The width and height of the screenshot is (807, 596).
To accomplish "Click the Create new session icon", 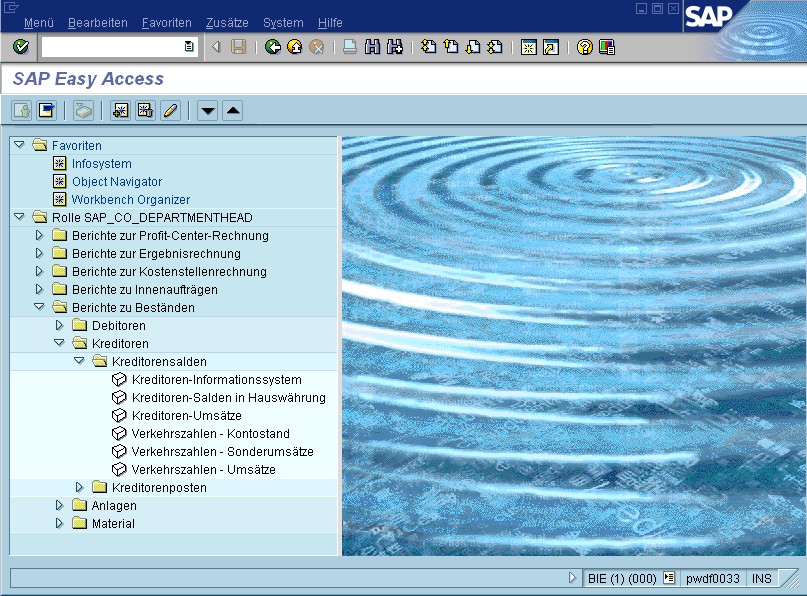I will tap(529, 47).
